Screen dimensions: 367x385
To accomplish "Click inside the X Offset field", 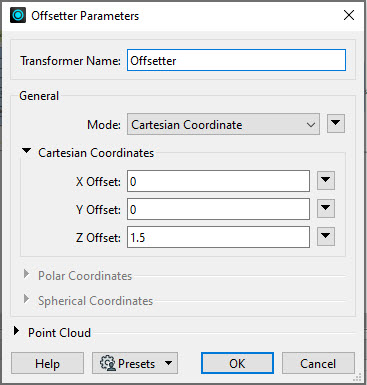I will (218, 181).
